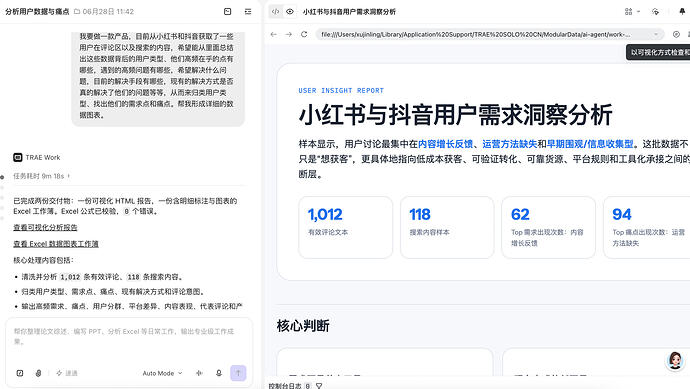Image resolution: width=690 pixels, height=389 pixels.
Task: Click the TRAE Work agent icon
Action: click(18, 157)
